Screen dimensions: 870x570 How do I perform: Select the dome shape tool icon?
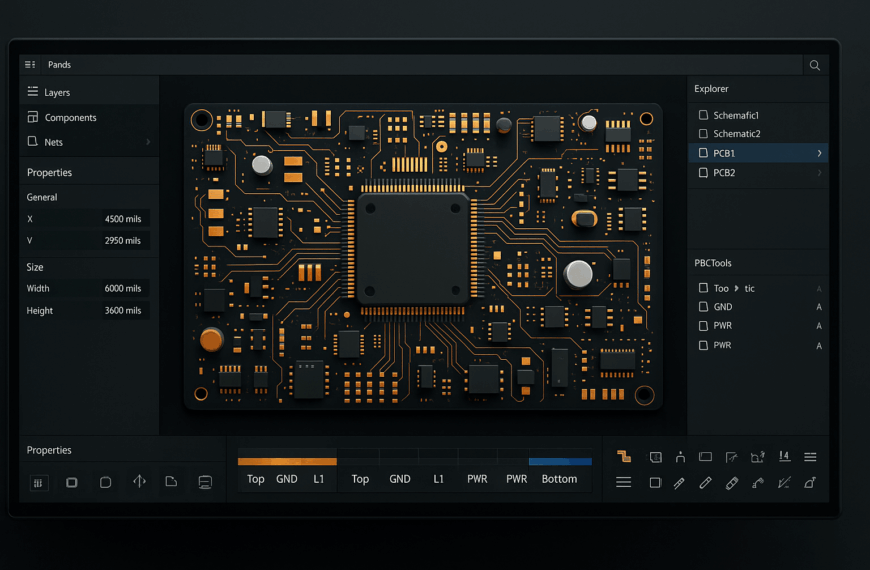coord(810,483)
